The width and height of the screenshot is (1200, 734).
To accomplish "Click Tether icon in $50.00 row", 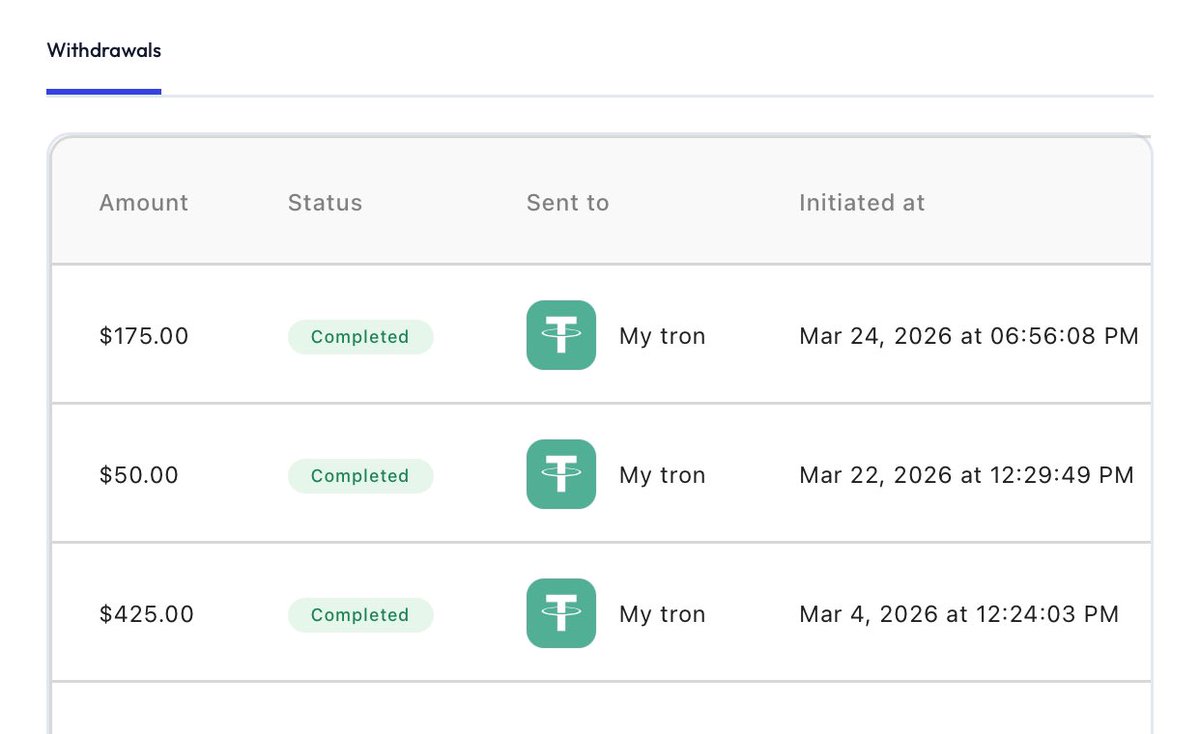I will point(561,474).
